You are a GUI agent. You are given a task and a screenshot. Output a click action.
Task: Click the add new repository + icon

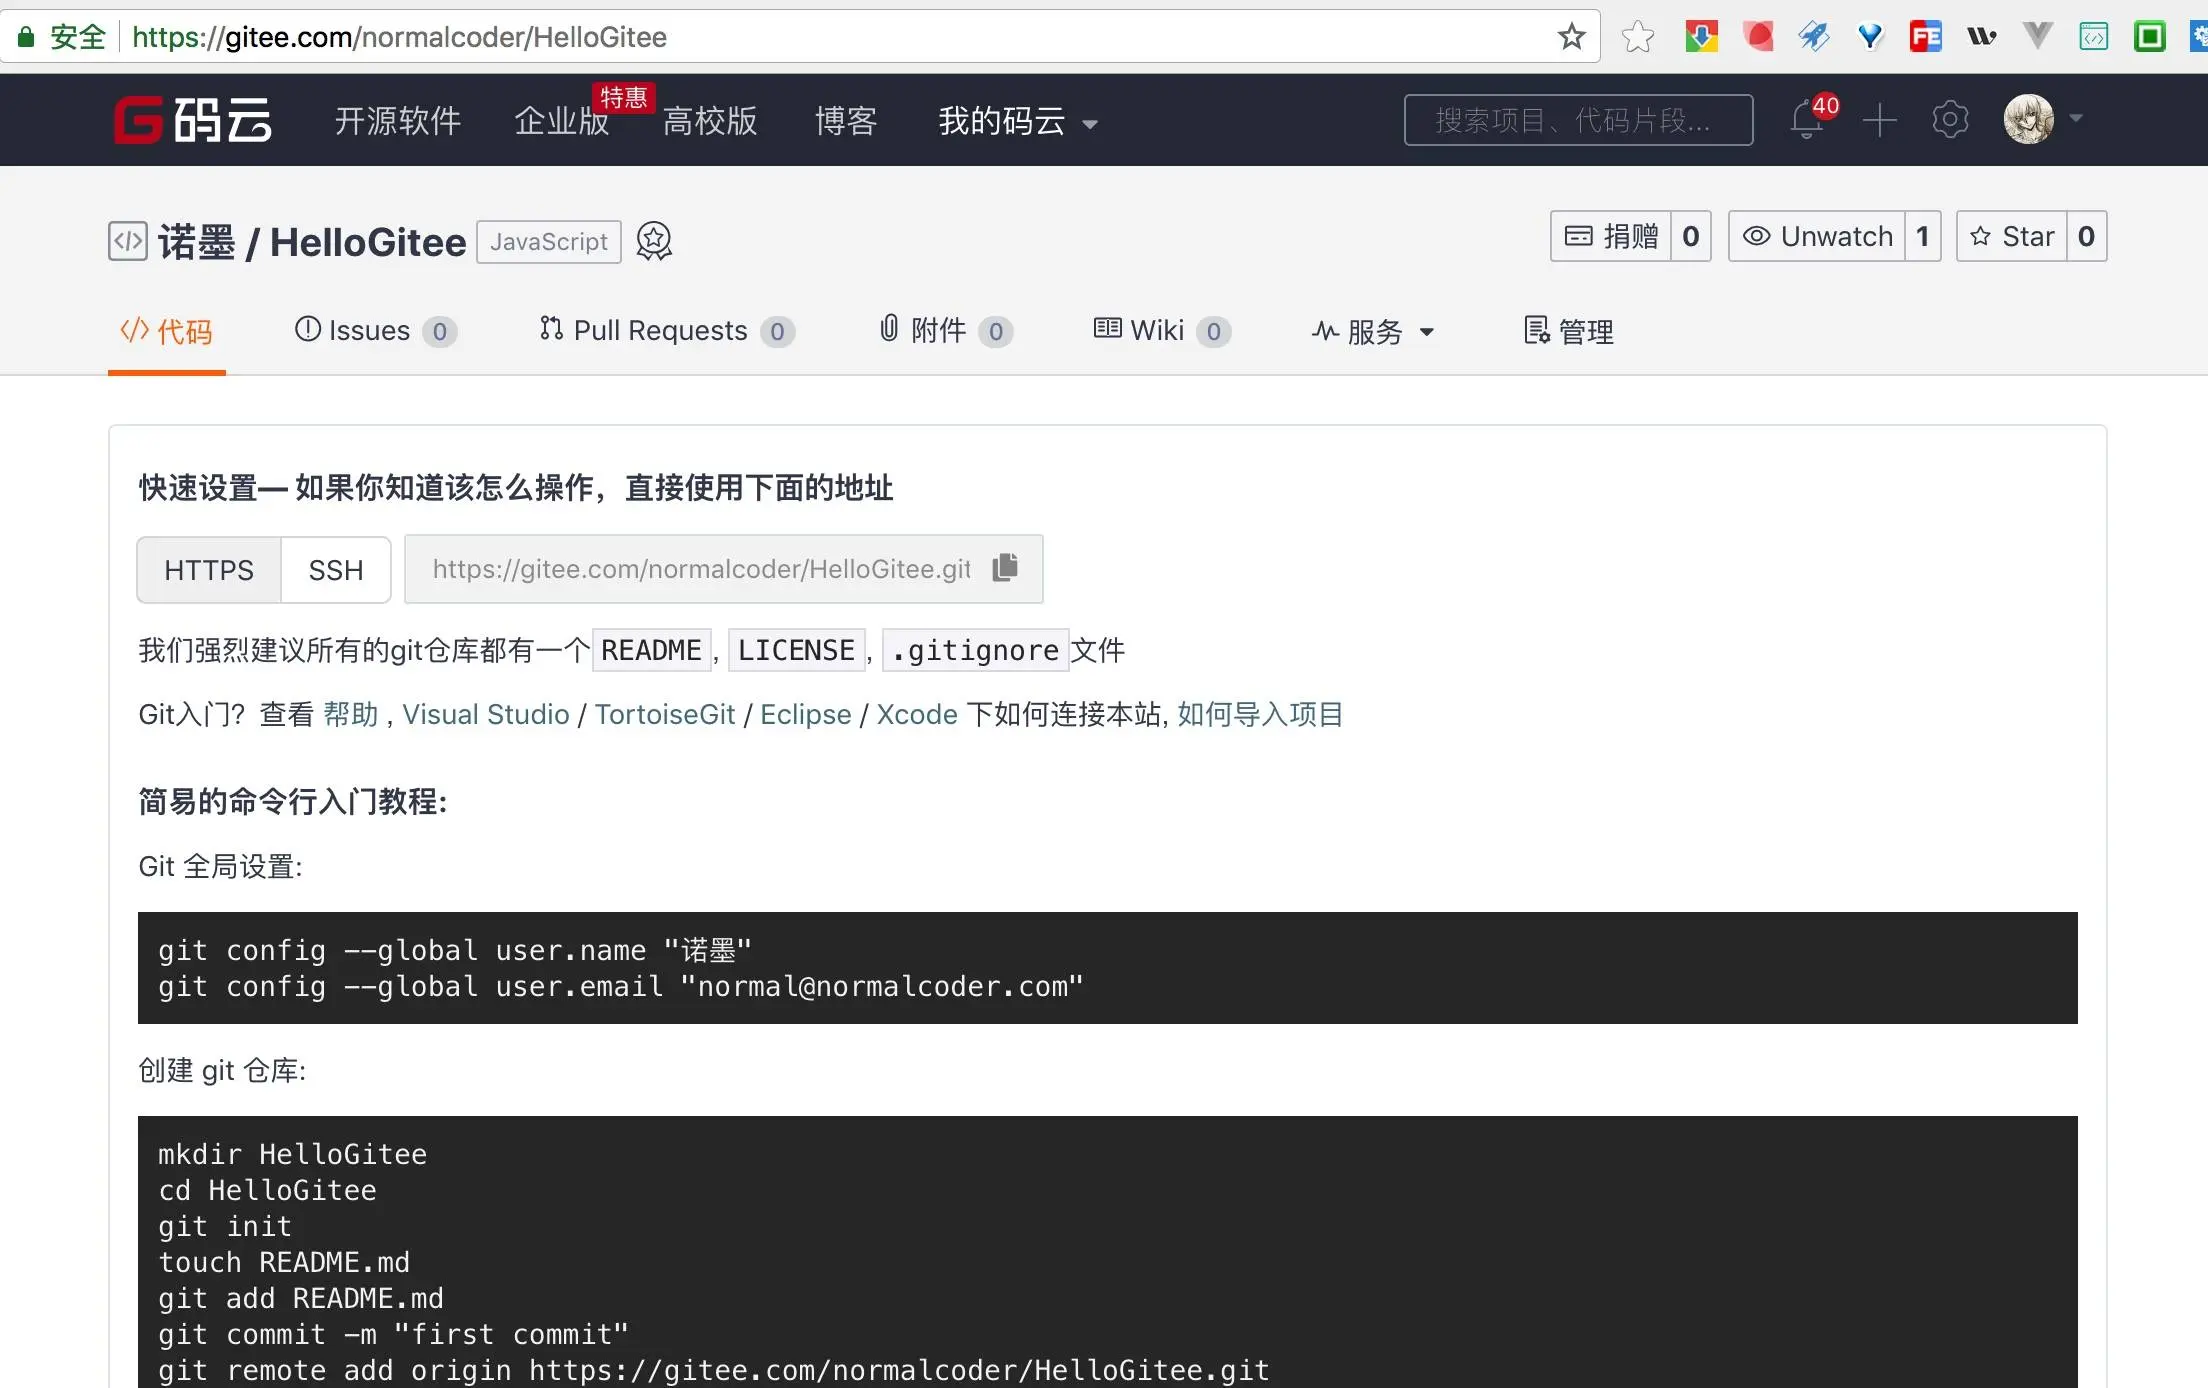pos(1880,120)
